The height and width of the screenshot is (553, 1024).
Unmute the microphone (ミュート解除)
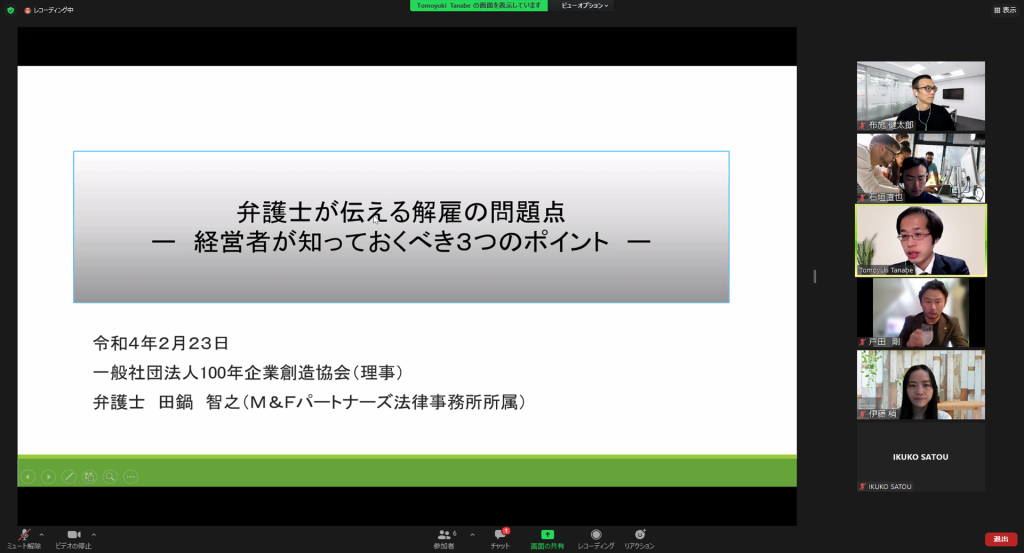(x=23, y=536)
